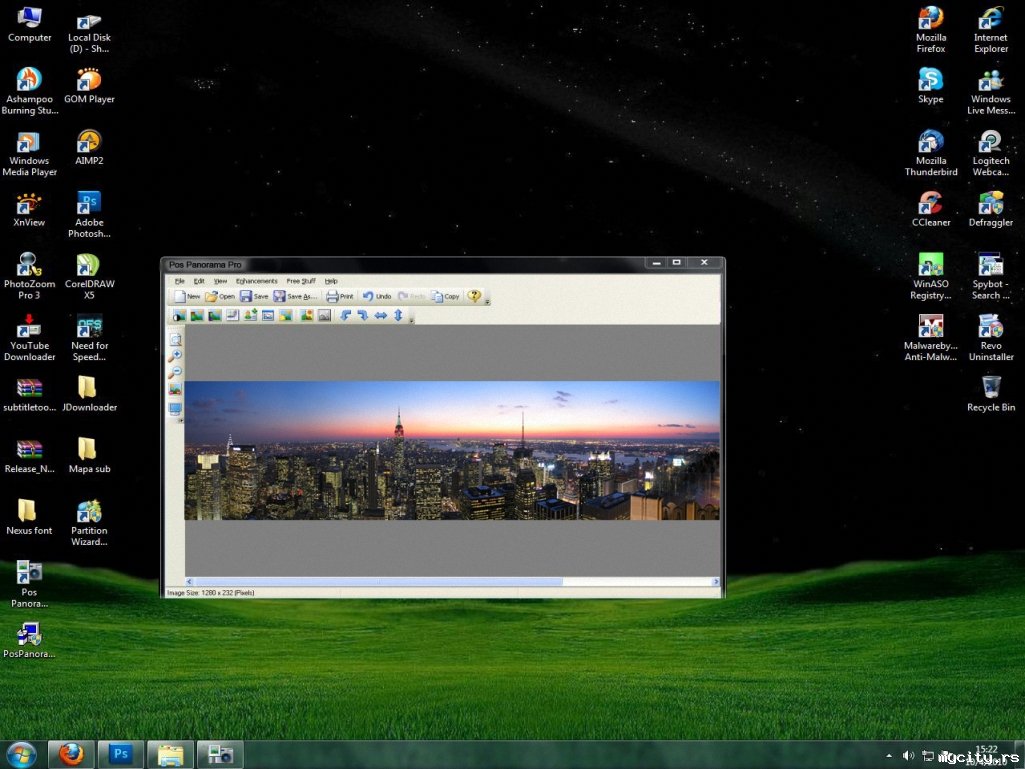Click the Pos Panorama Pro window title text
1025x769 pixels.
[x=205, y=265]
